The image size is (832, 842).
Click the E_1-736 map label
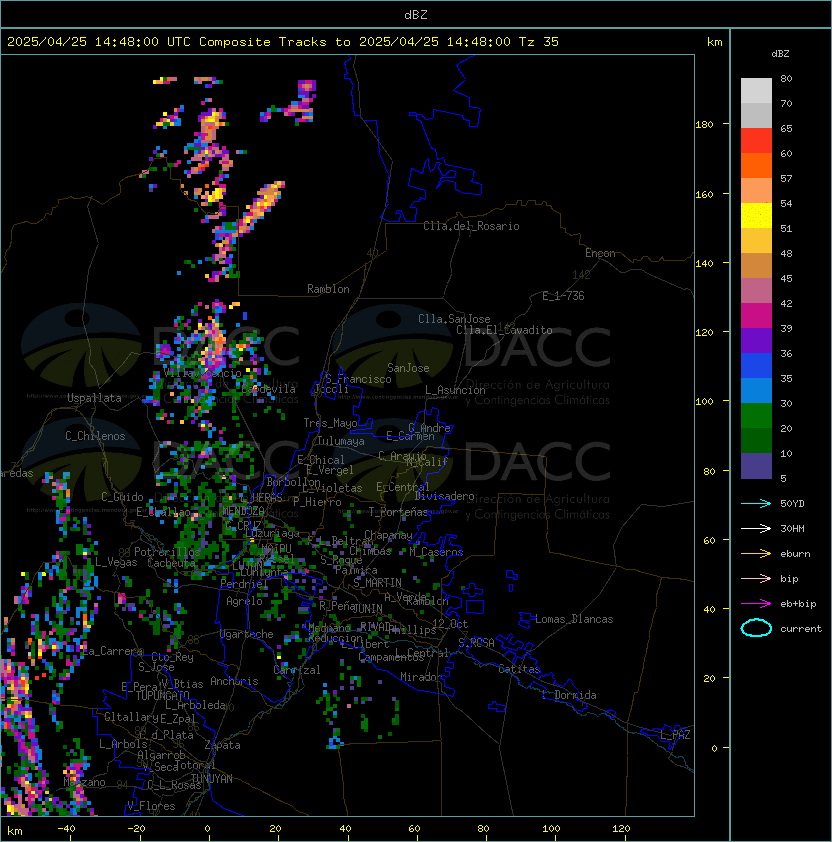click(x=563, y=296)
